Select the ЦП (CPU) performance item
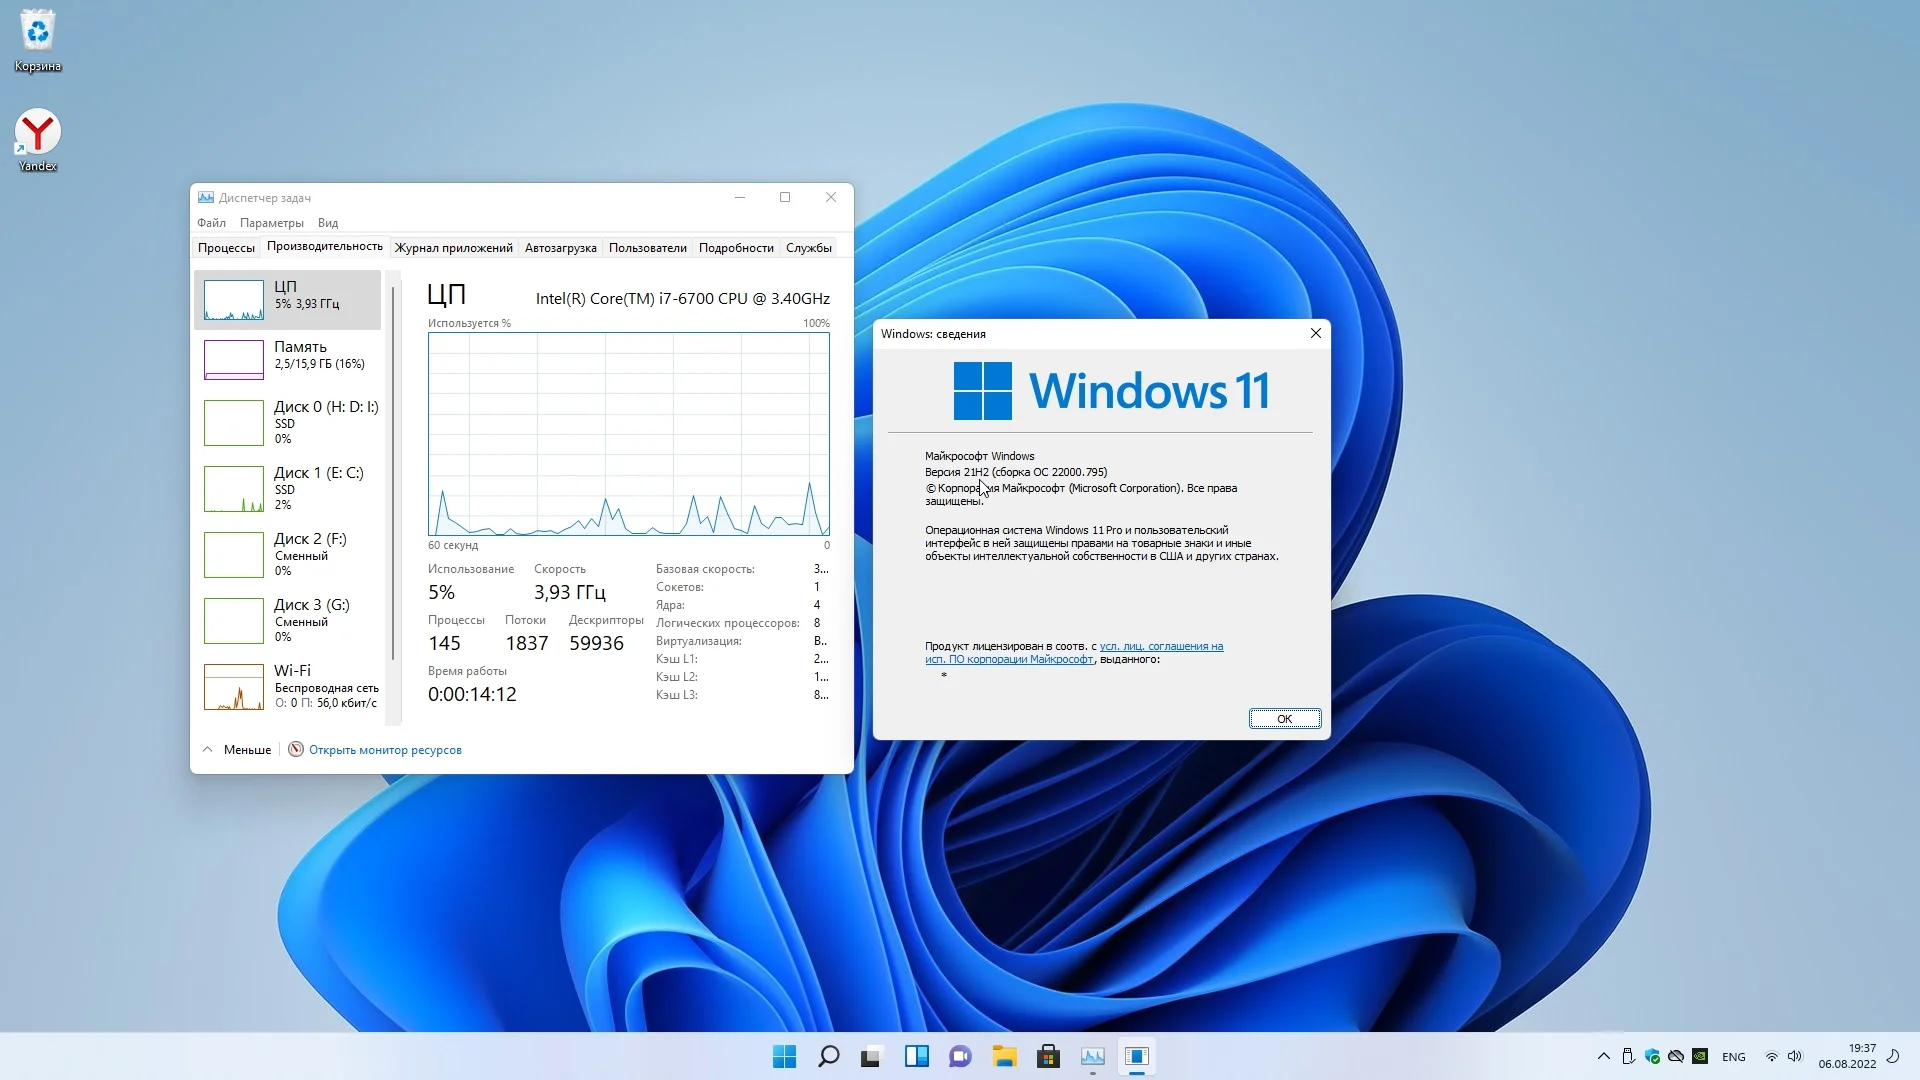 (287, 299)
